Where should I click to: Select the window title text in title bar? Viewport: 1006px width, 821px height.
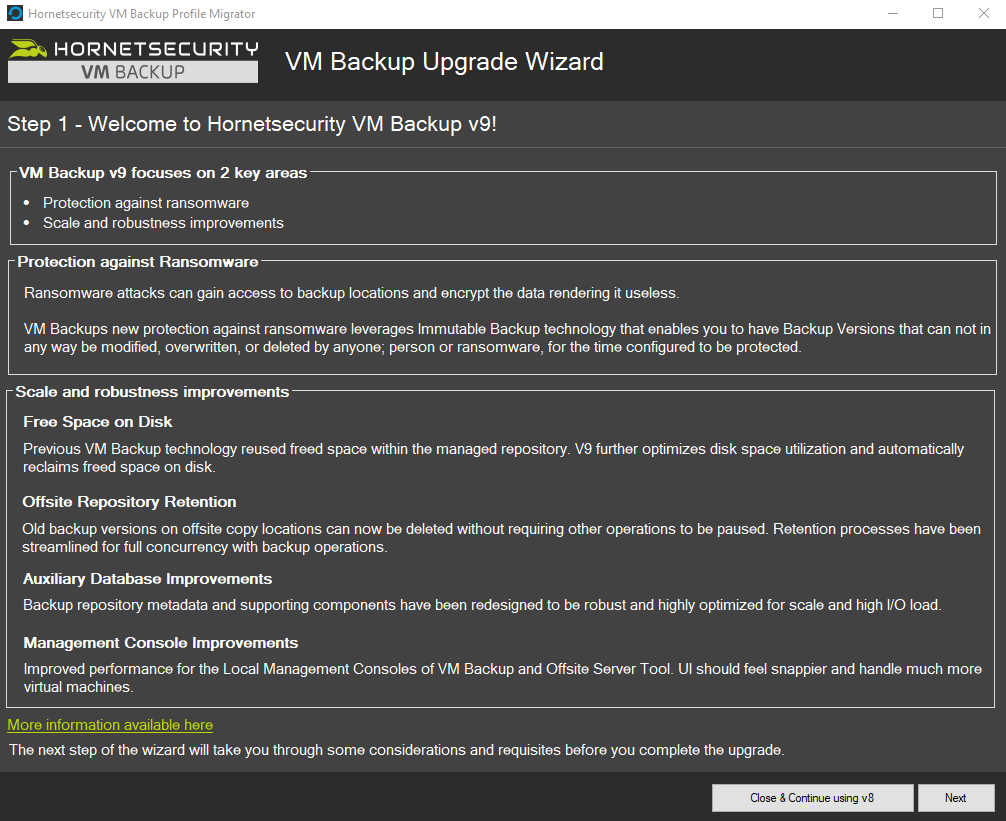(141, 15)
